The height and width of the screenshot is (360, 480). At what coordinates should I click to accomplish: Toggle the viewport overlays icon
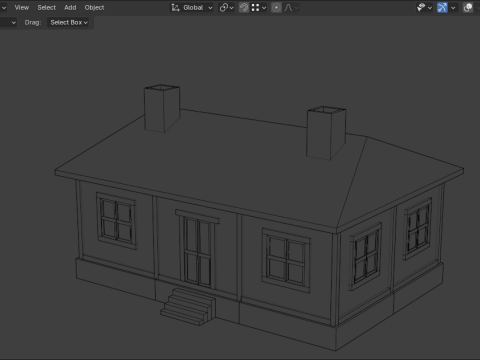pyautogui.click(x=468, y=7)
